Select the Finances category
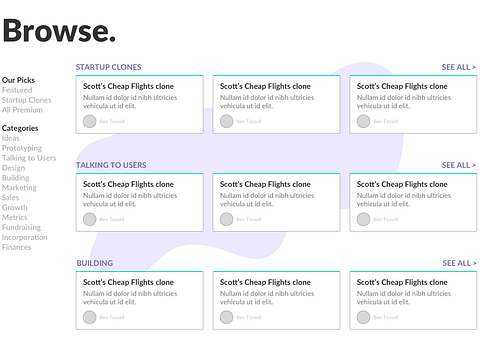This screenshot has height=360, width=480. 17,247
